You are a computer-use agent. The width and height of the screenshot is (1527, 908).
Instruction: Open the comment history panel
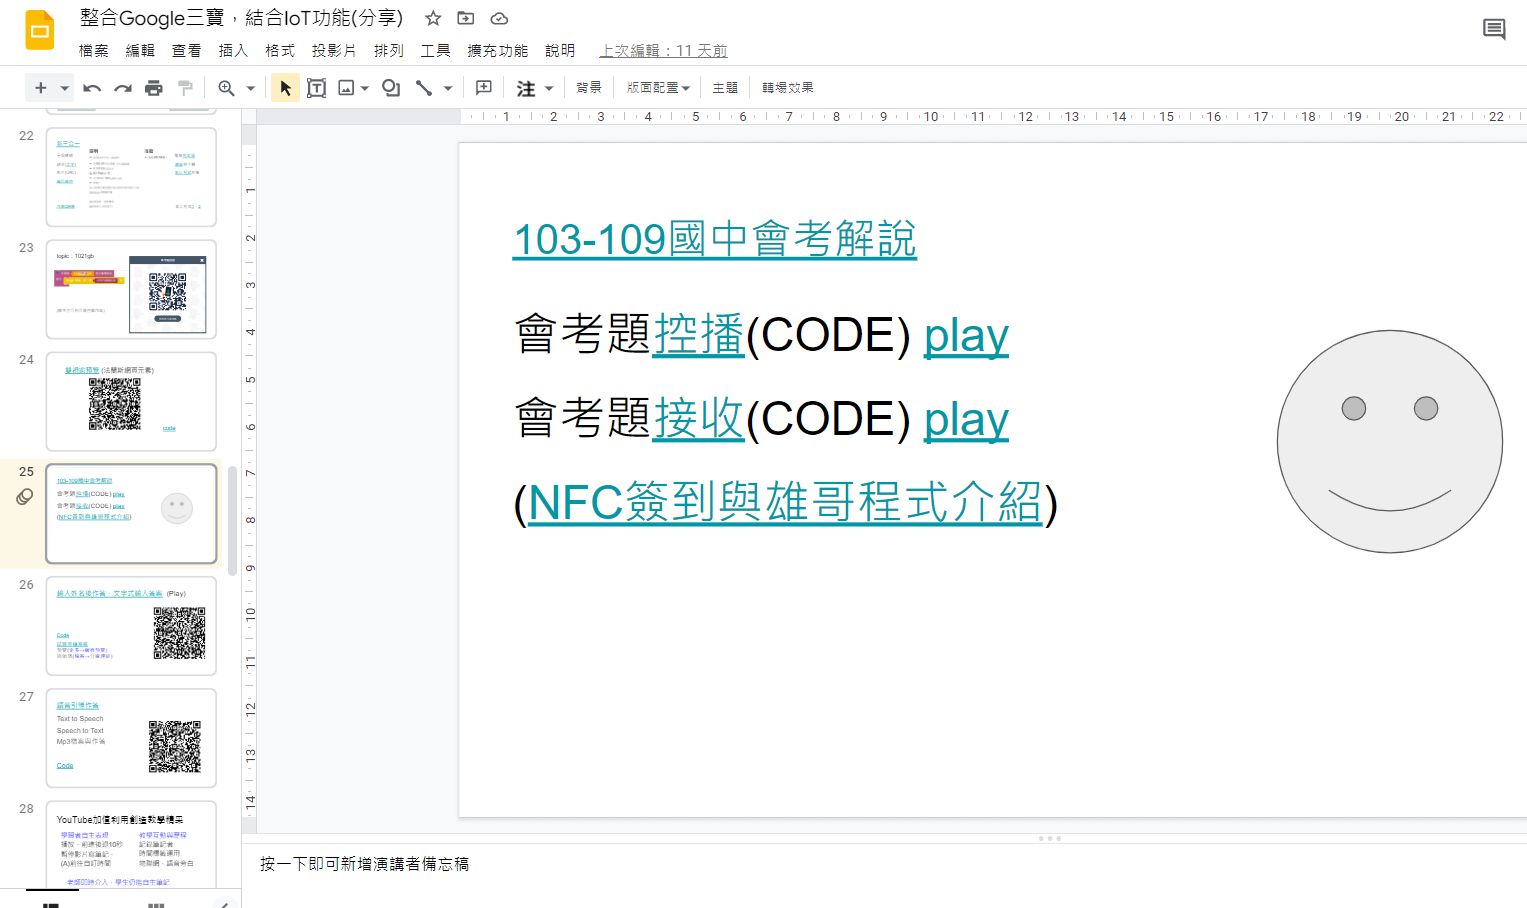point(1494,29)
